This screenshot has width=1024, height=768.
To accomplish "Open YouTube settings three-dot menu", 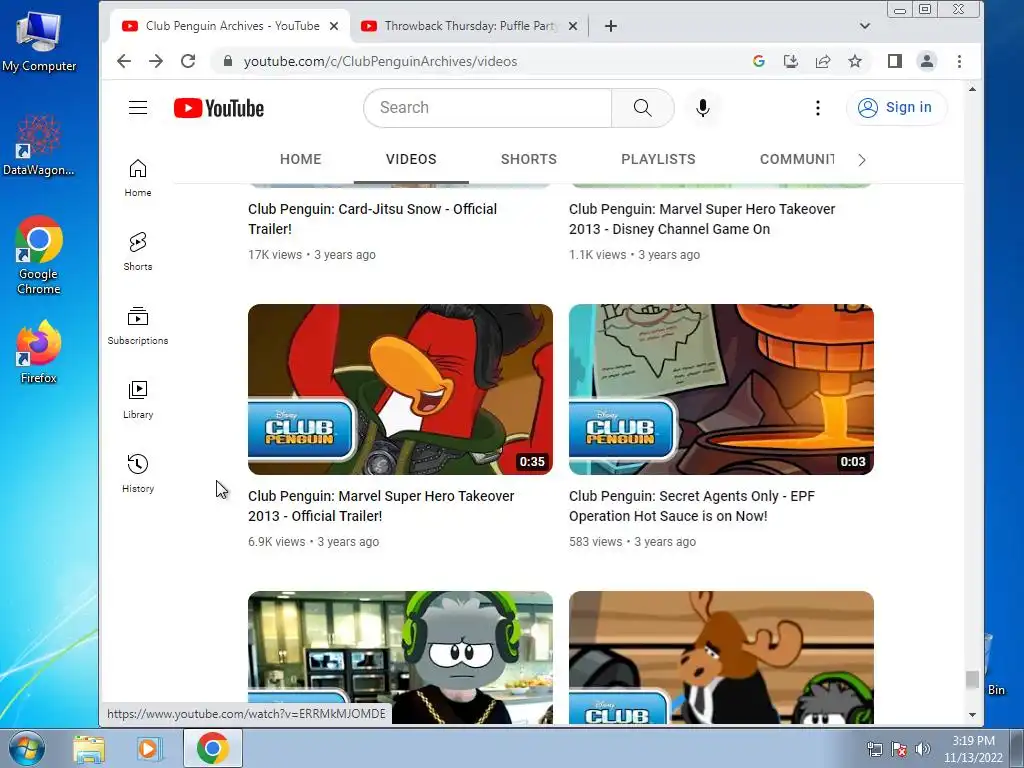I will coord(818,108).
